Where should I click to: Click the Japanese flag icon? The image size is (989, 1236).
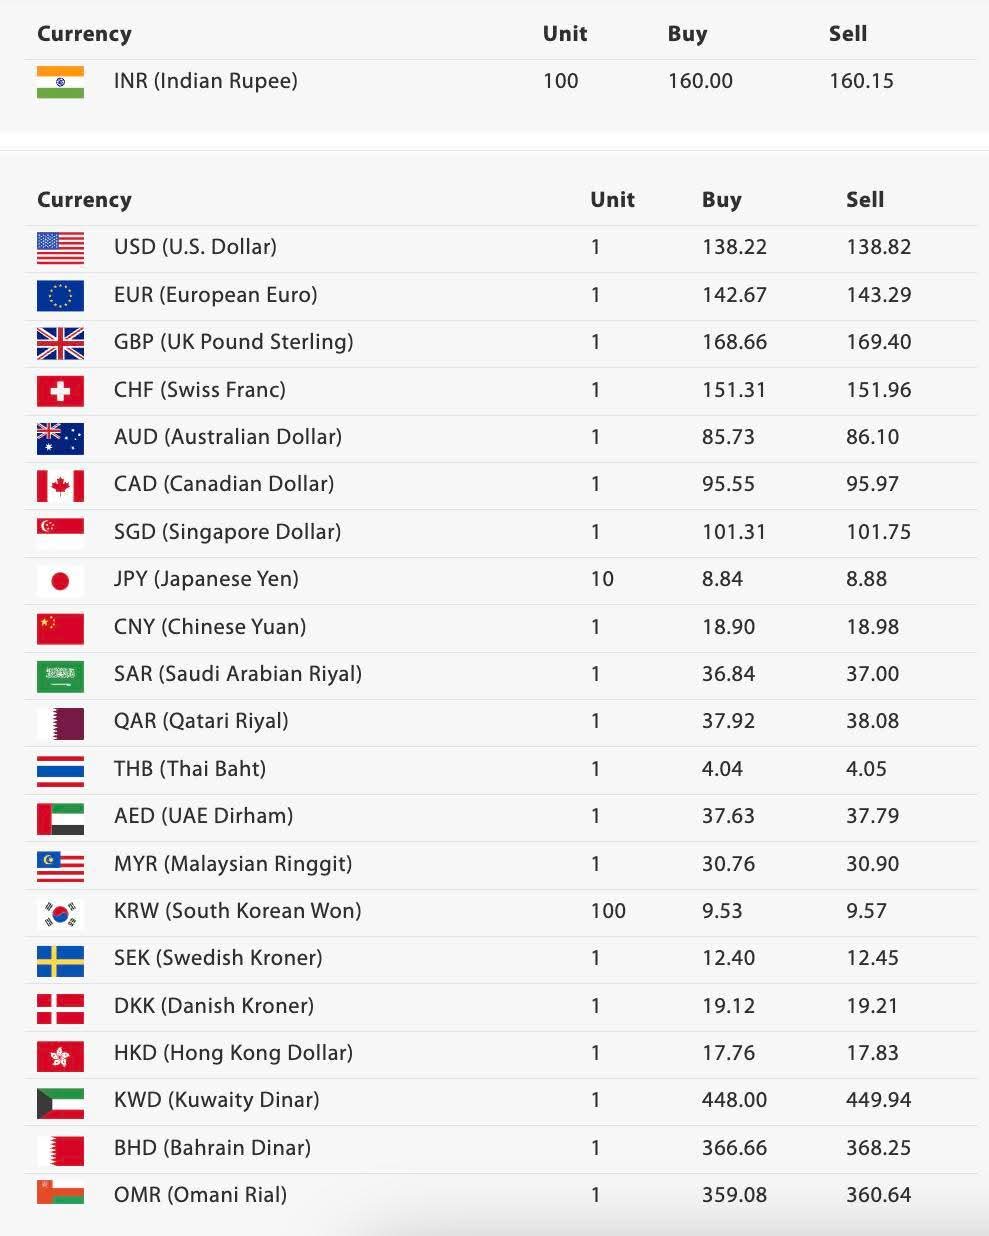pyautogui.click(x=60, y=580)
